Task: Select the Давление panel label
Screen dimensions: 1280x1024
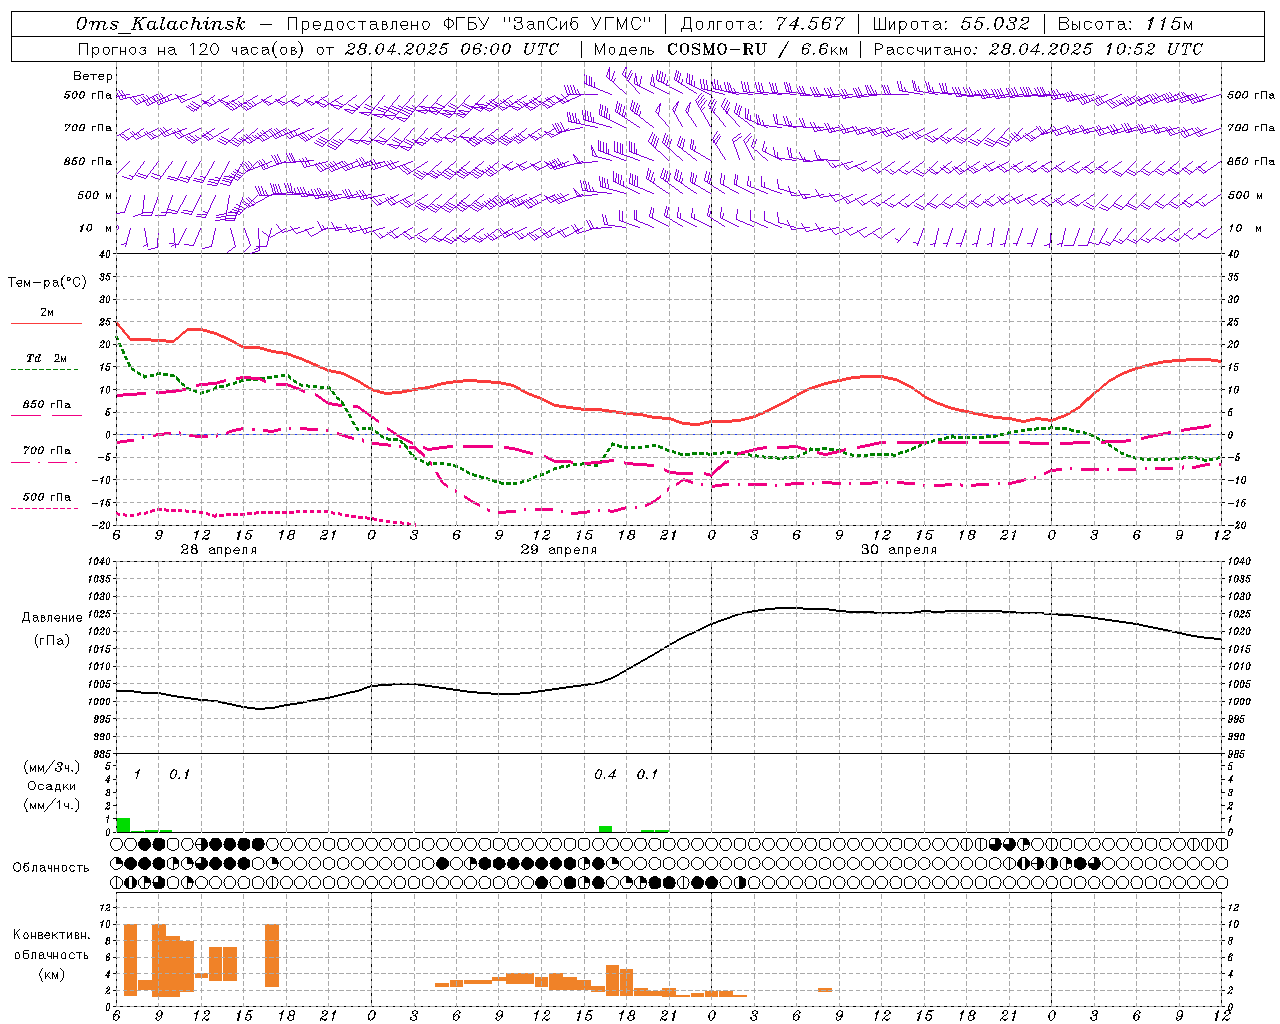Action: pyautogui.click(x=52, y=618)
